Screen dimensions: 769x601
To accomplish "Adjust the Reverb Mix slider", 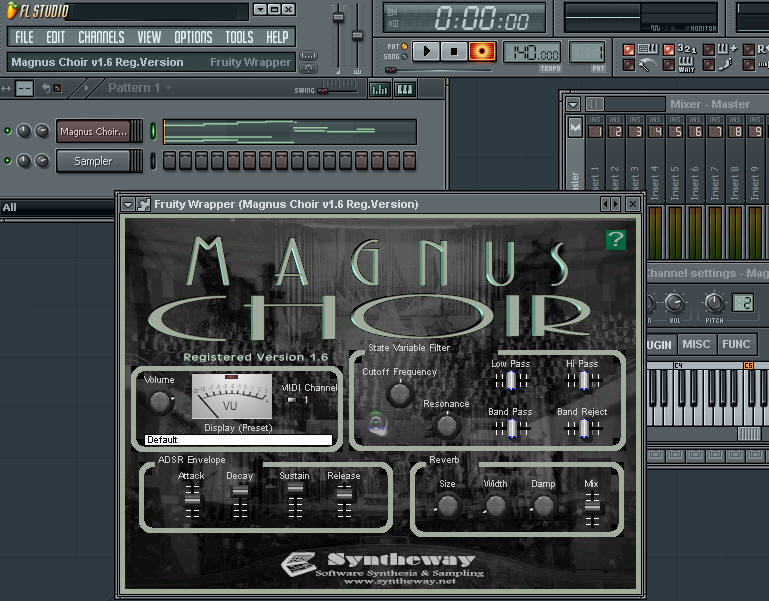I will click(x=592, y=509).
